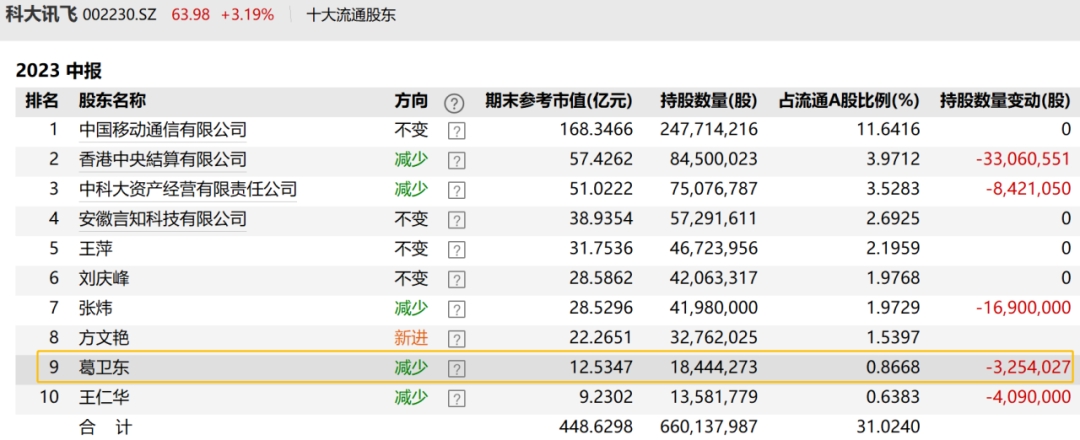Image resolution: width=1080 pixels, height=440 pixels.
Task: Open shareholder link 中国移动通信有限公司
Action: 163,129
